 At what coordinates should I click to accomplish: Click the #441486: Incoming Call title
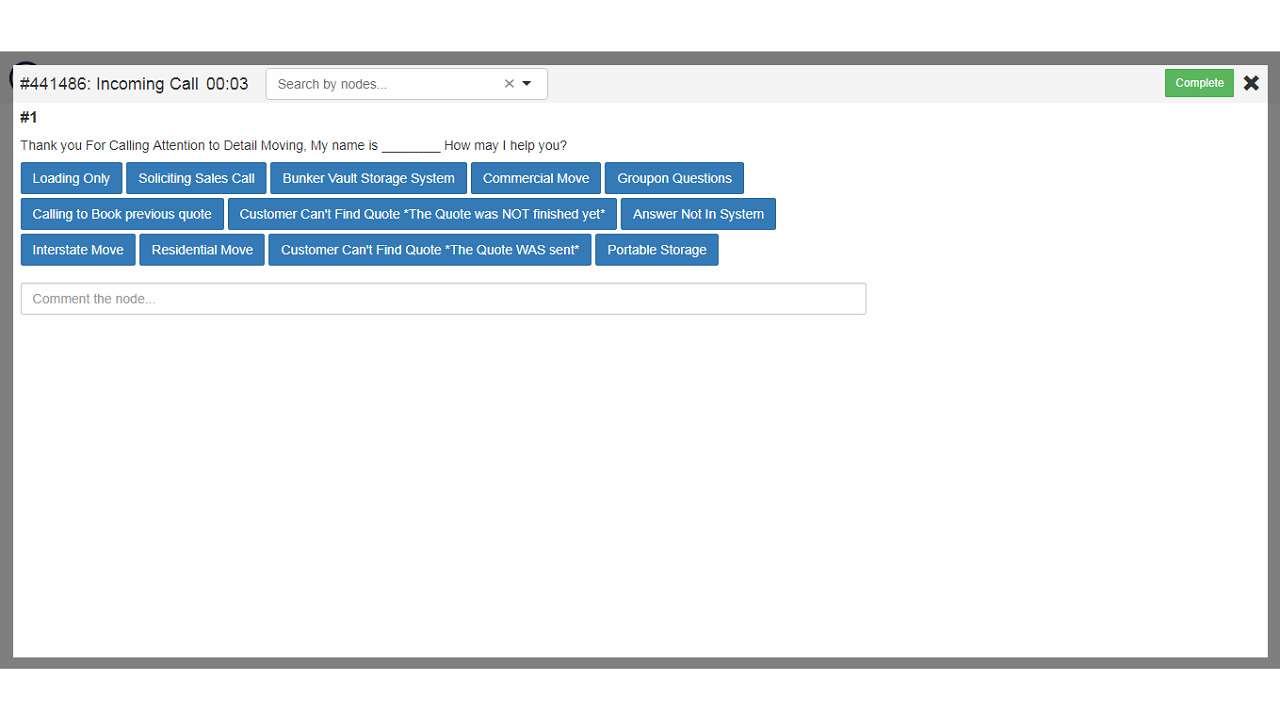tap(109, 84)
